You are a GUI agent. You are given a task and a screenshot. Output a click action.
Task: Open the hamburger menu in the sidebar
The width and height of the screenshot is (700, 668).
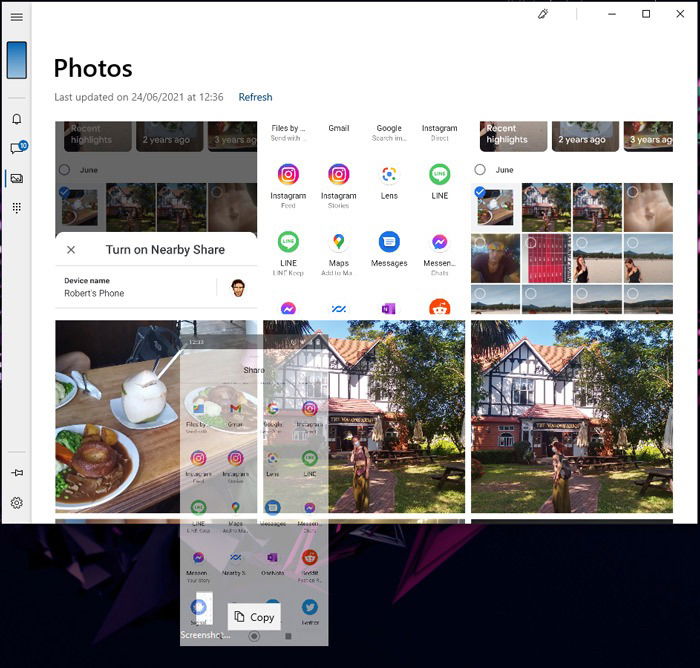point(17,17)
